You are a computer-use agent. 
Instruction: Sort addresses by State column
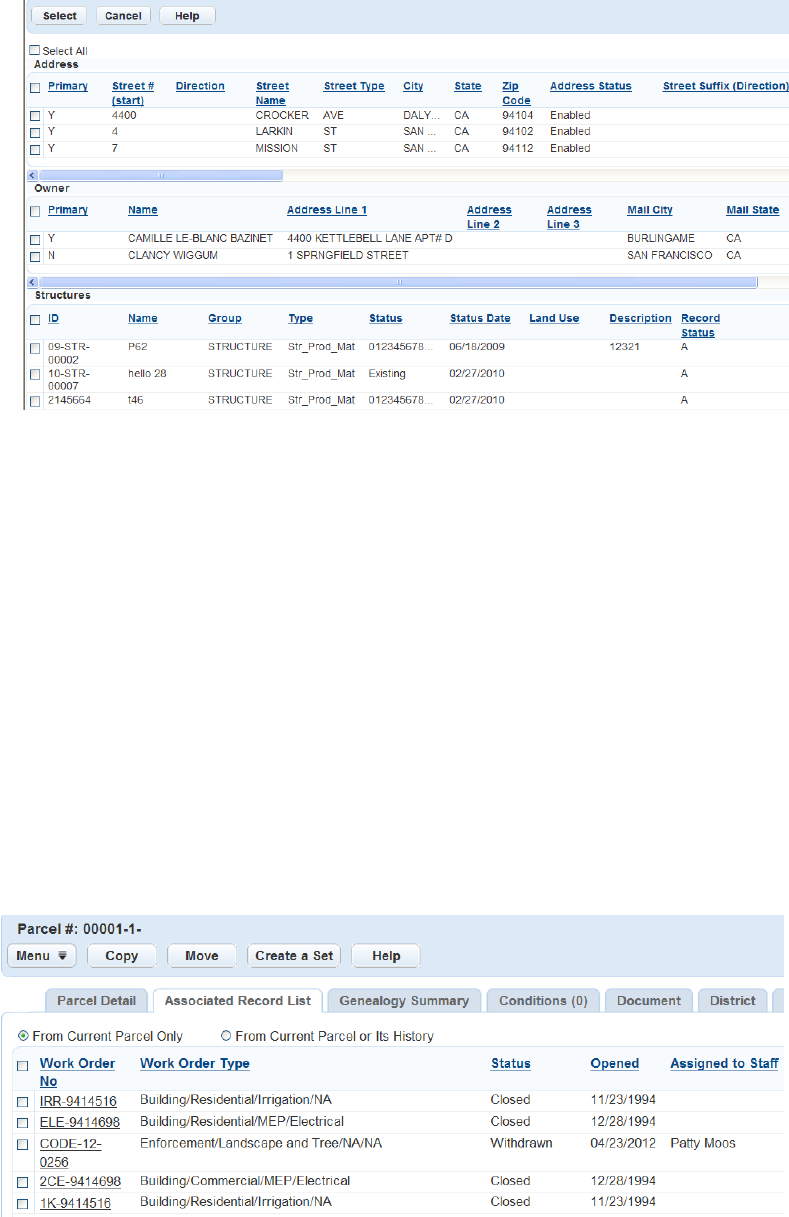(x=467, y=86)
